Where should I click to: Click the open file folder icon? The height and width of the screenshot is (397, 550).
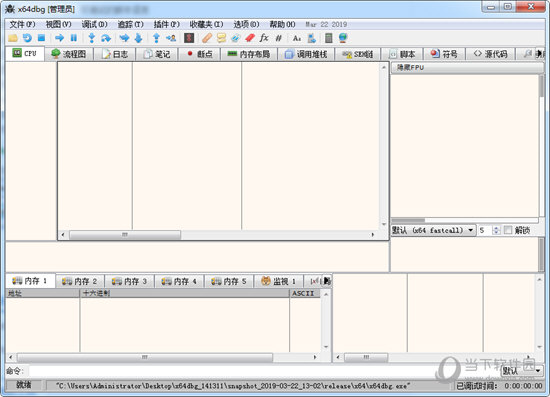(x=13, y=38)
